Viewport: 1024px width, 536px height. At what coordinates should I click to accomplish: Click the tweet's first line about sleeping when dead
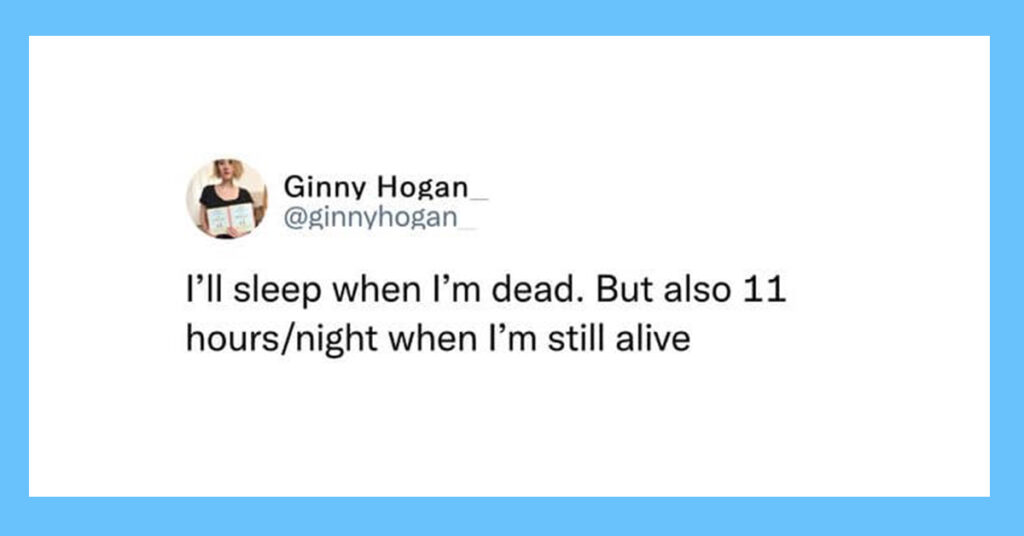pyautogui.click(x=486, y=289)
